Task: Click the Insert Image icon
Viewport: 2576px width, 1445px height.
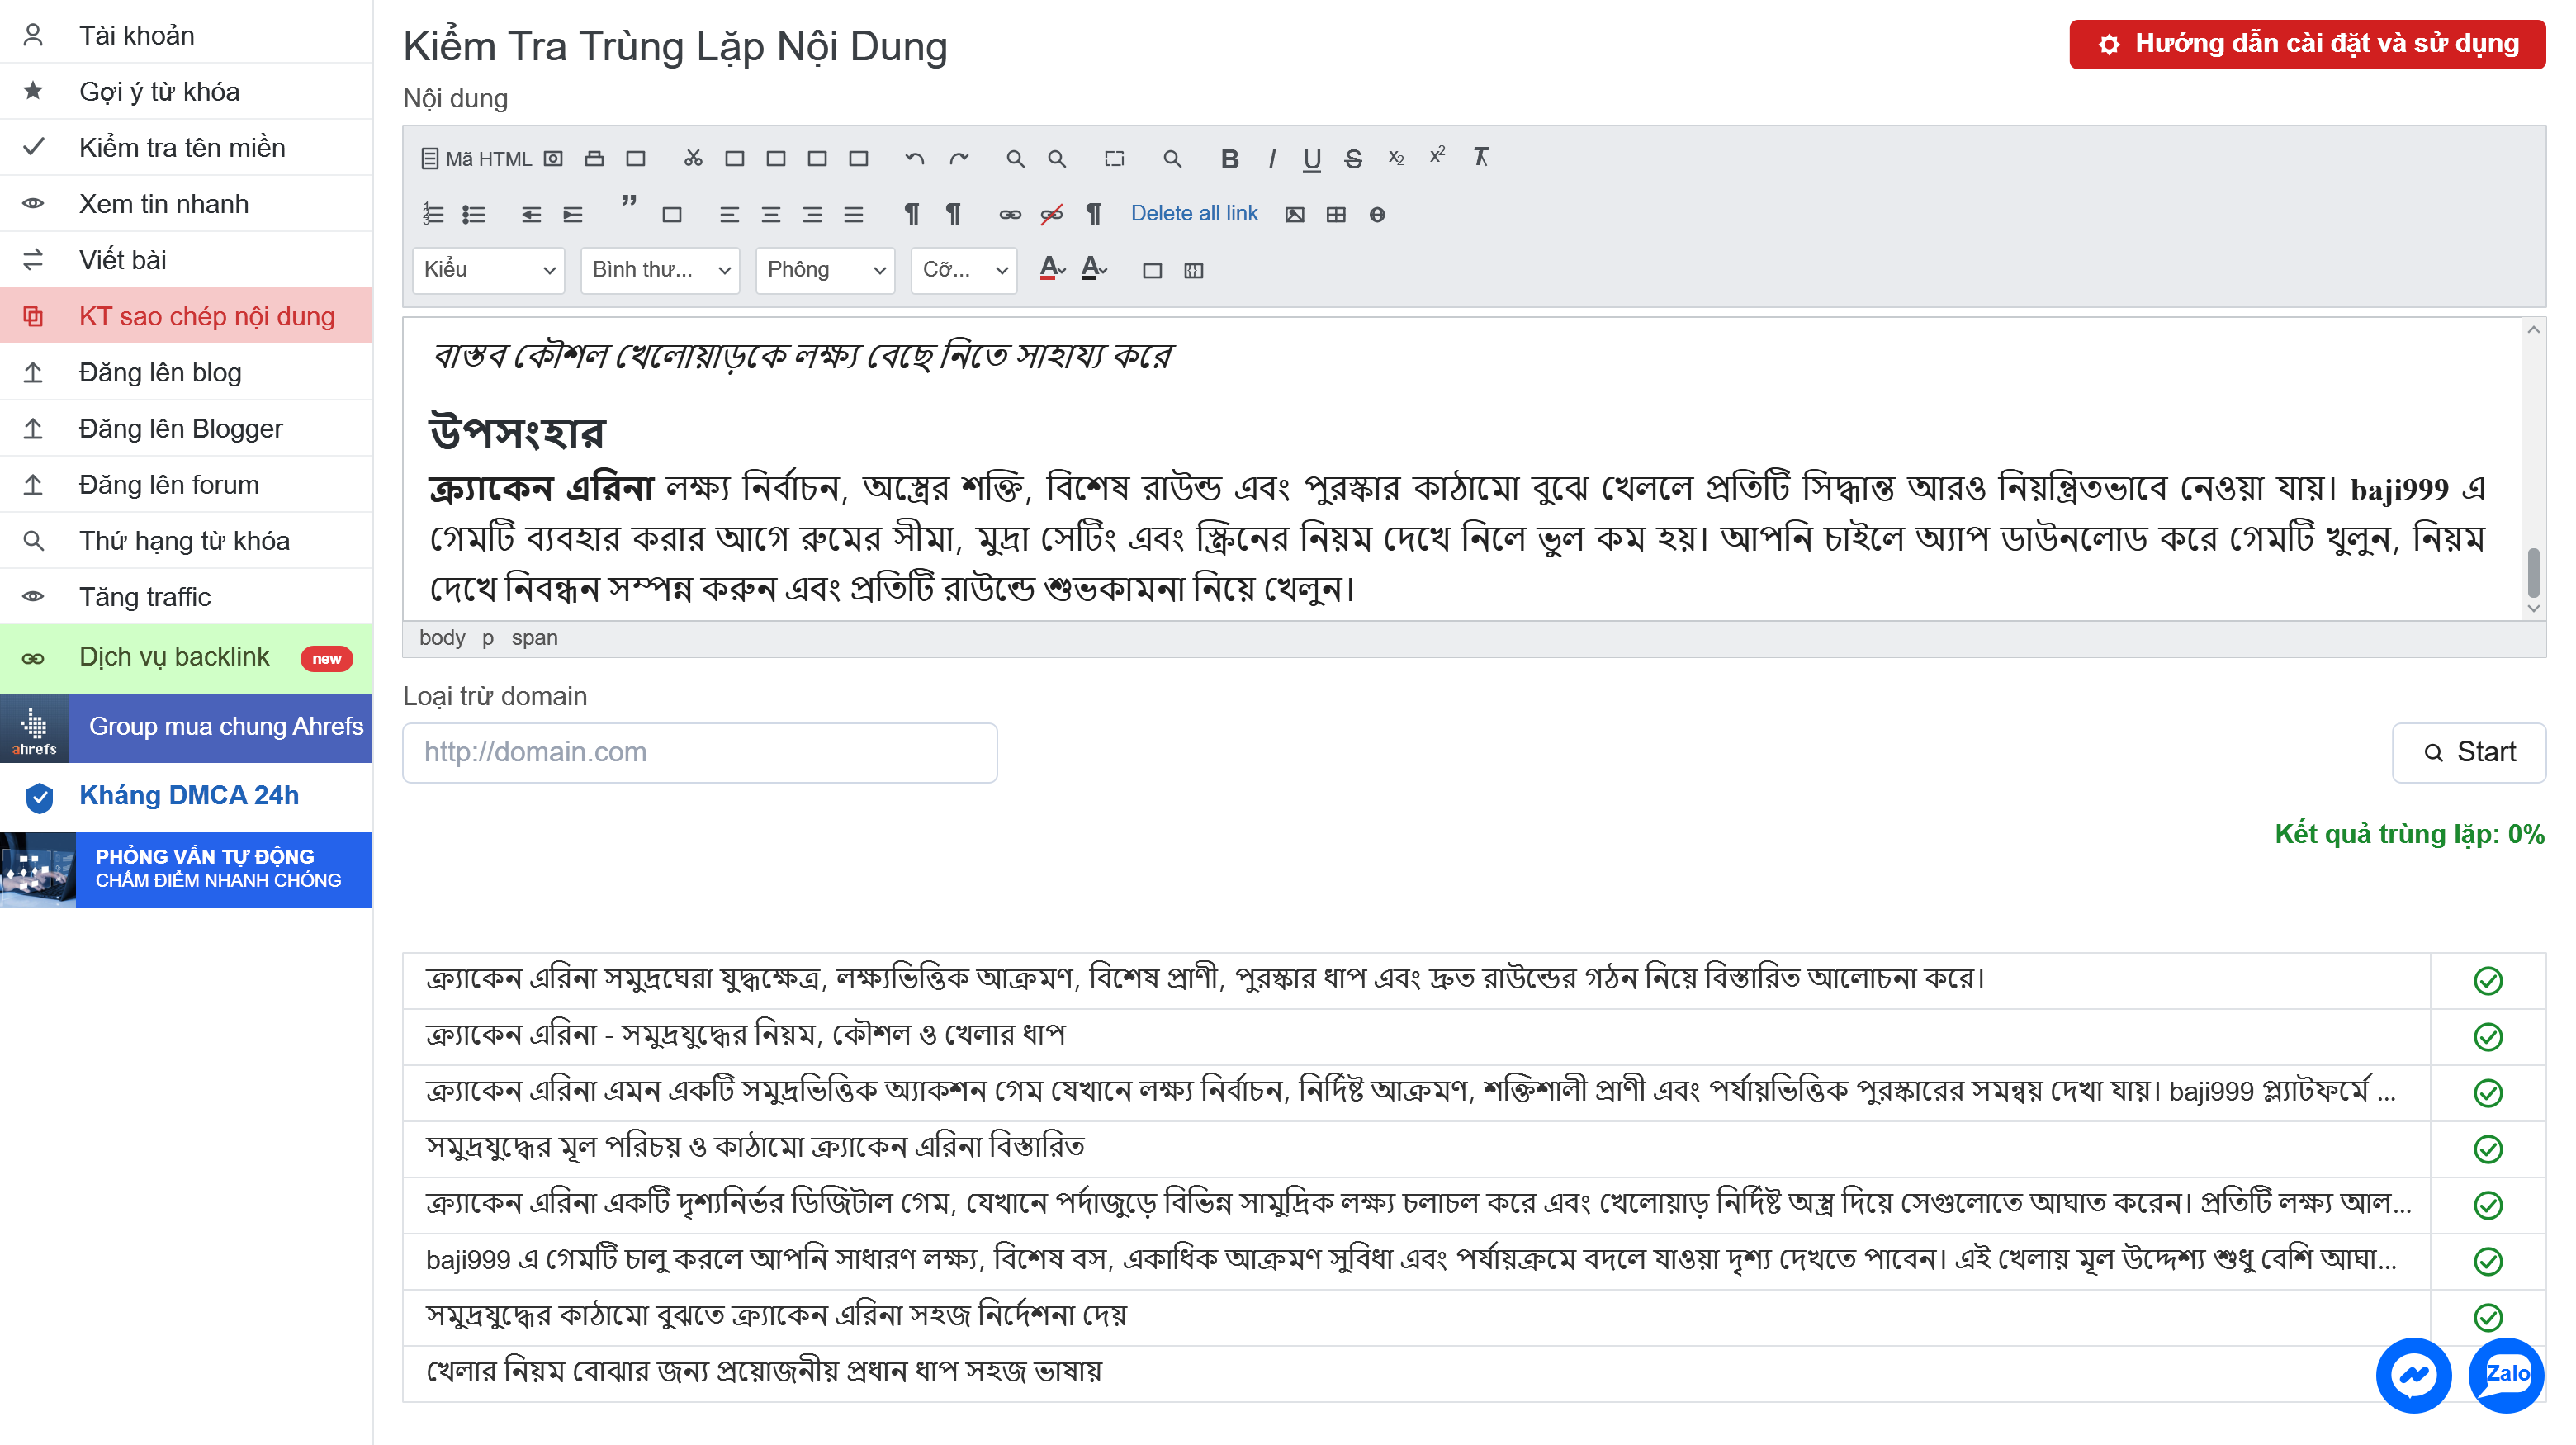Action: click(x=1295, y=214)
